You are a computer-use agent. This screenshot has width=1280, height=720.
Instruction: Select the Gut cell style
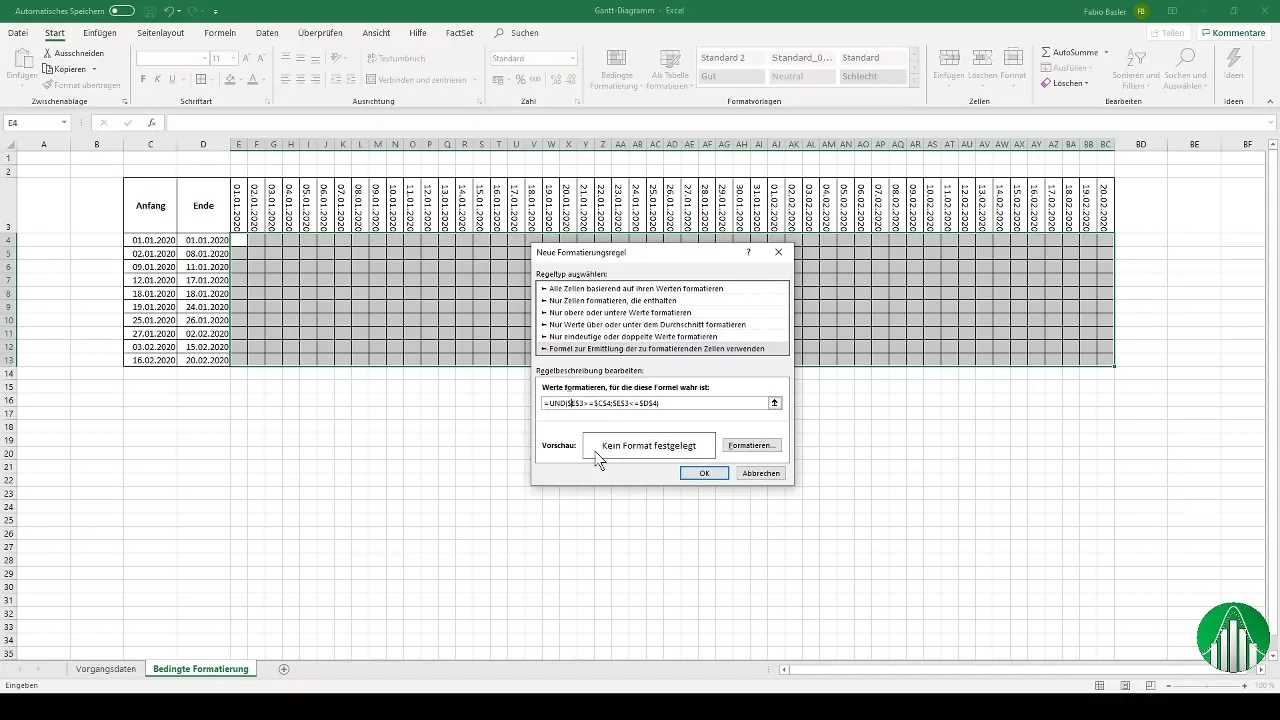click(x=732, y=76)
